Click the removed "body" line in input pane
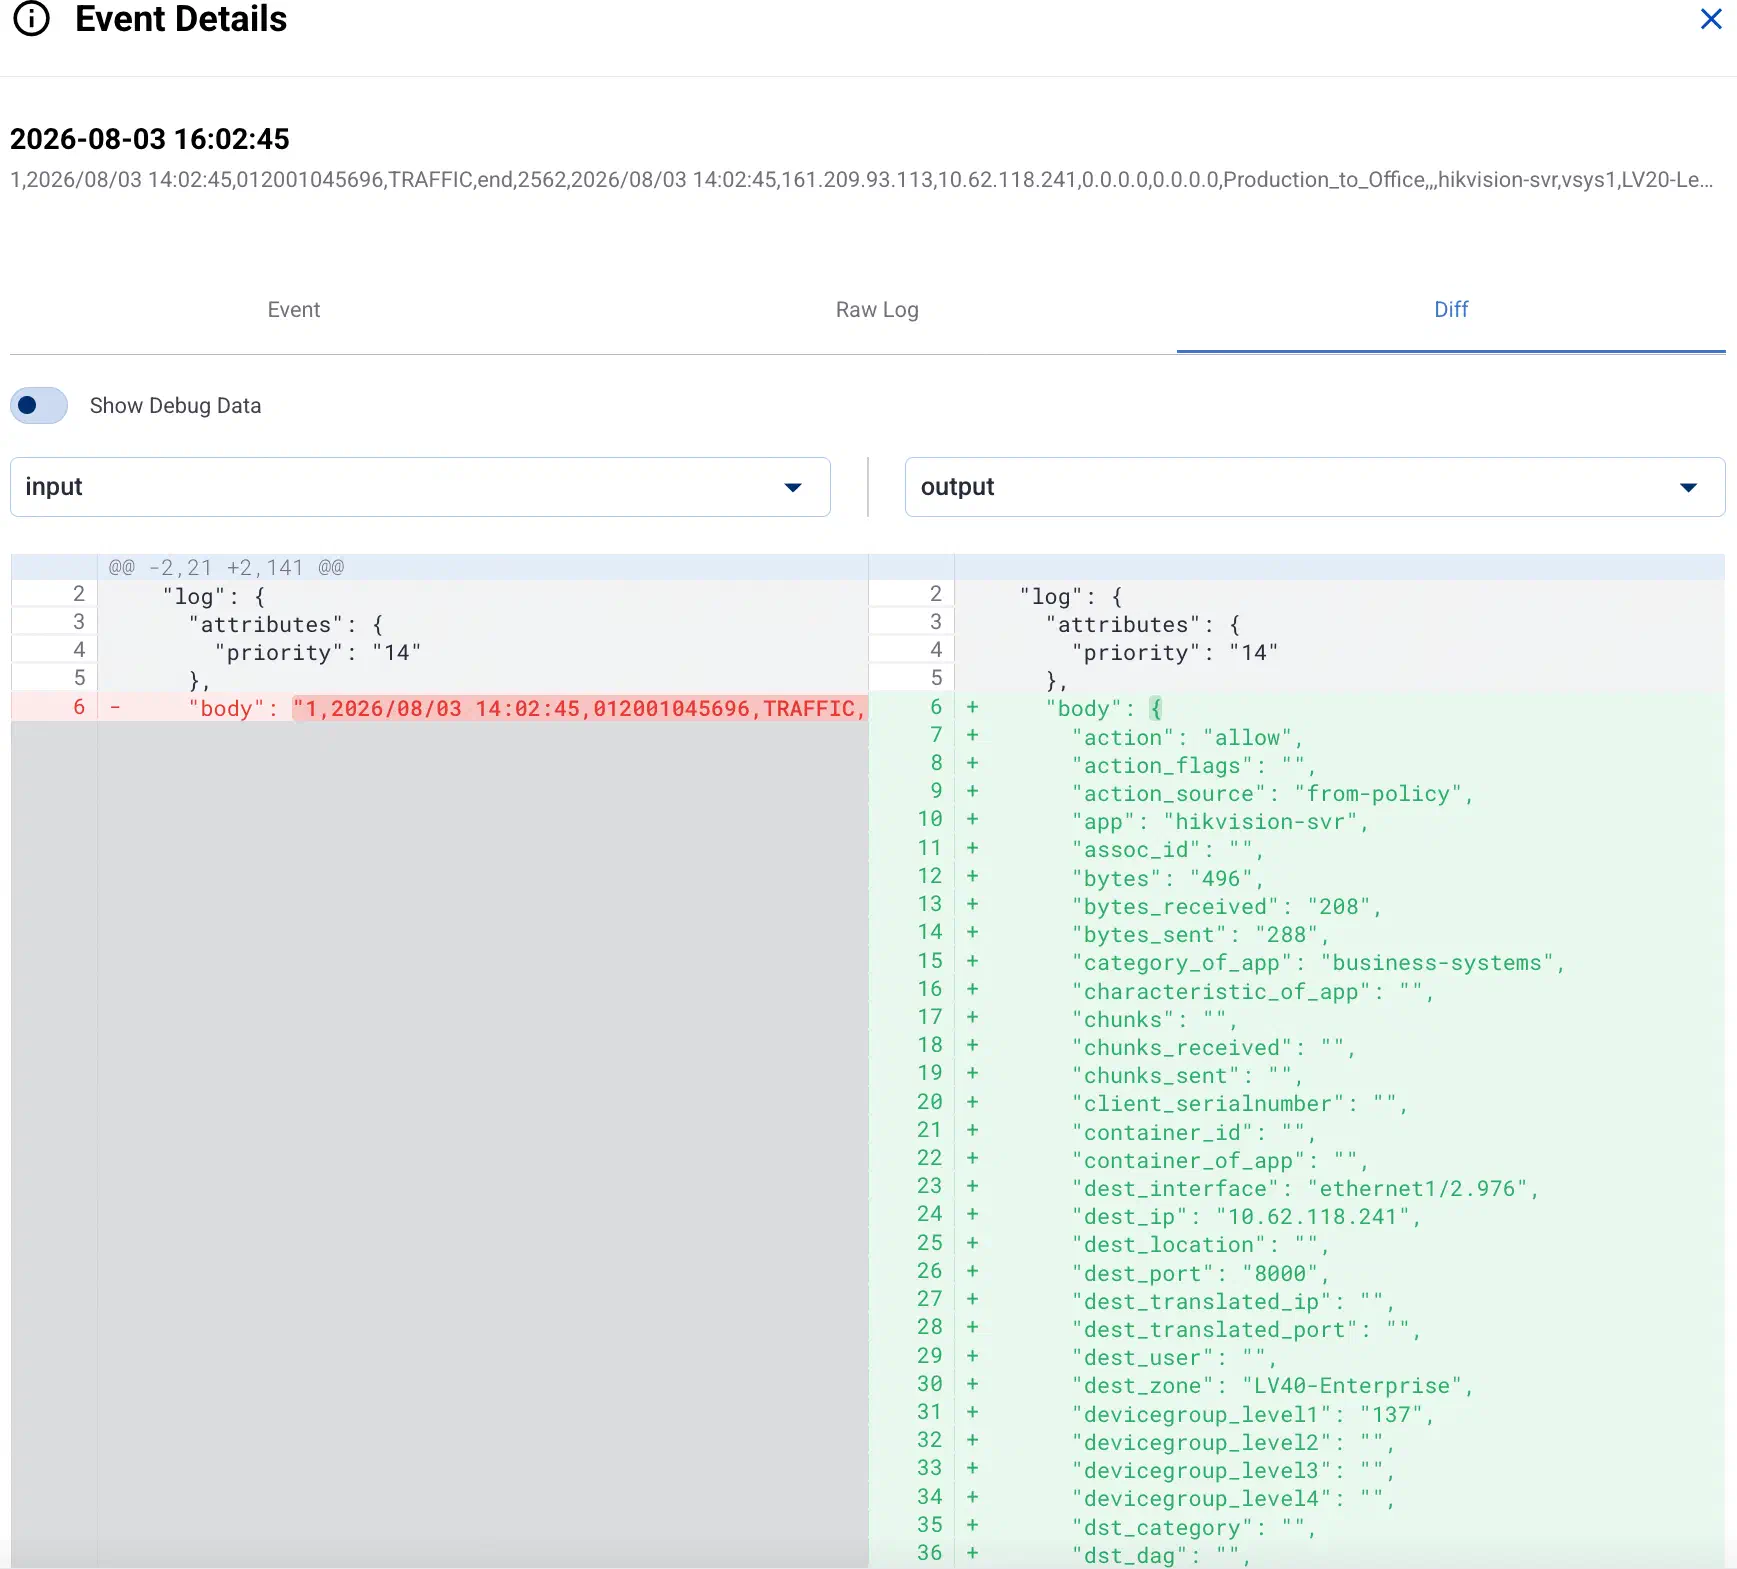This screenshot has height=1569, width=1737. (x=440, y=708)
